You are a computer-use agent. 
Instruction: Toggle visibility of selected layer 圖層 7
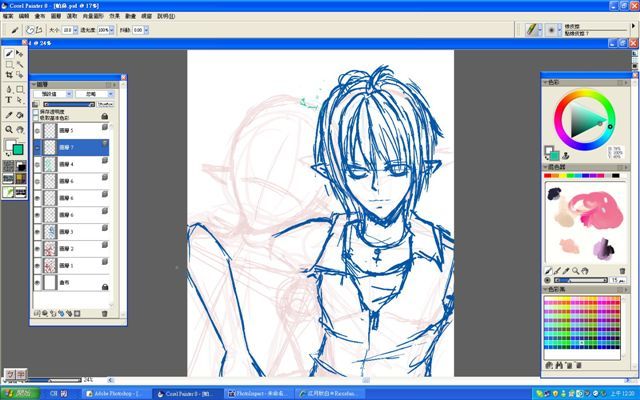pyautogui.click(x=38, y=147)
